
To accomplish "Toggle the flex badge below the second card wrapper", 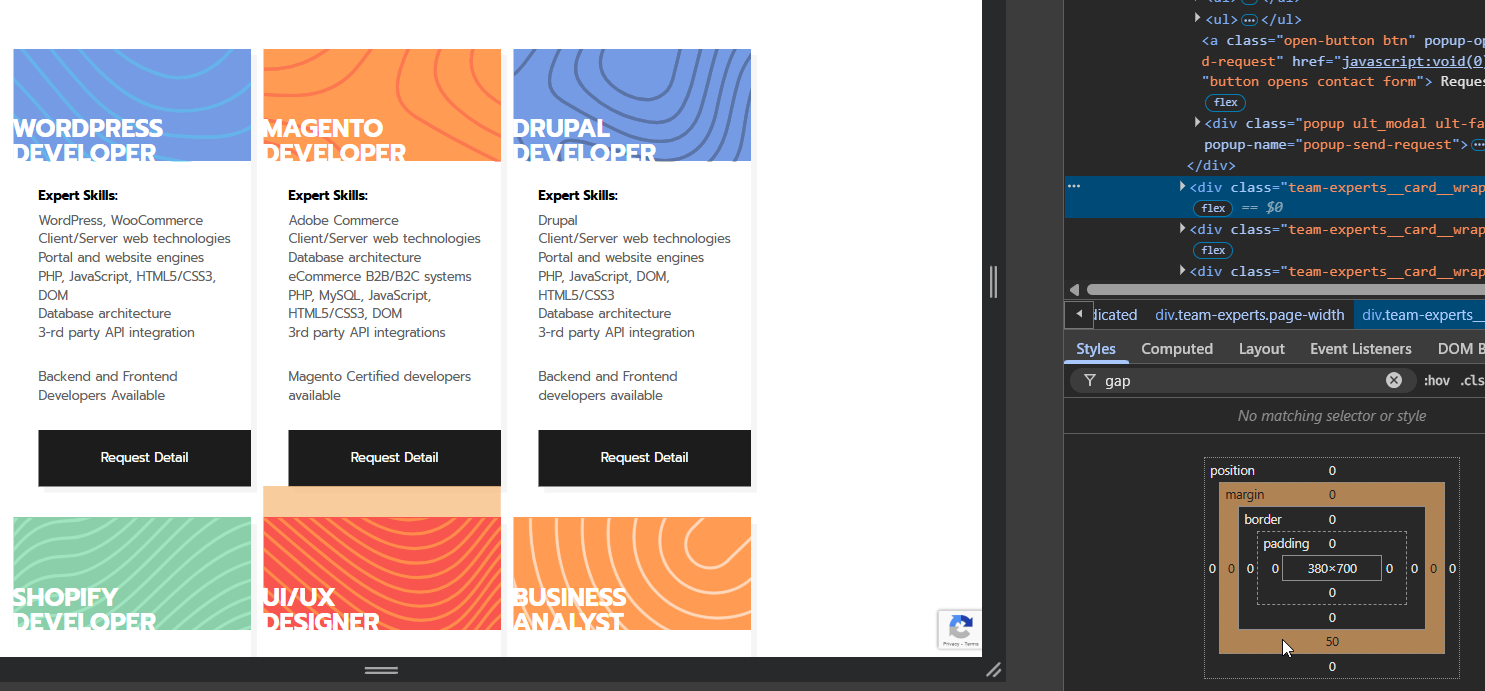I will (x=1213, y=250).
